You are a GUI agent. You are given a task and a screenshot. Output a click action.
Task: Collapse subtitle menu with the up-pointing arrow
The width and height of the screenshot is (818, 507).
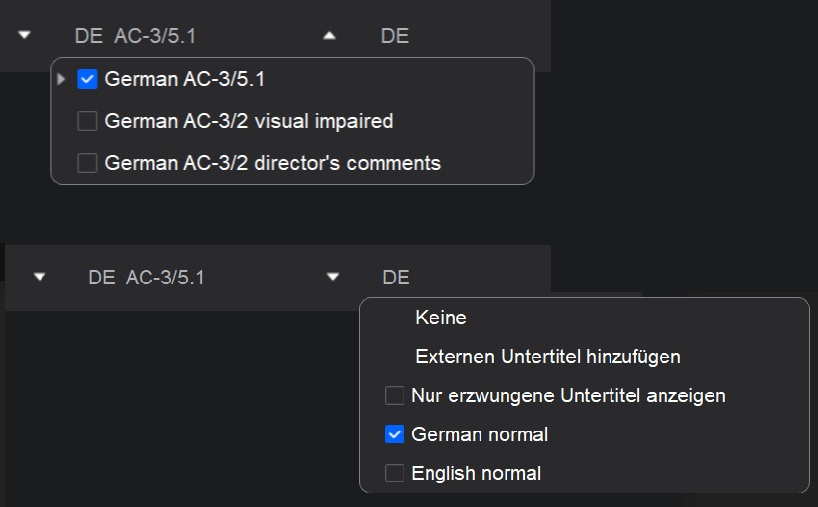coord(330,35)
